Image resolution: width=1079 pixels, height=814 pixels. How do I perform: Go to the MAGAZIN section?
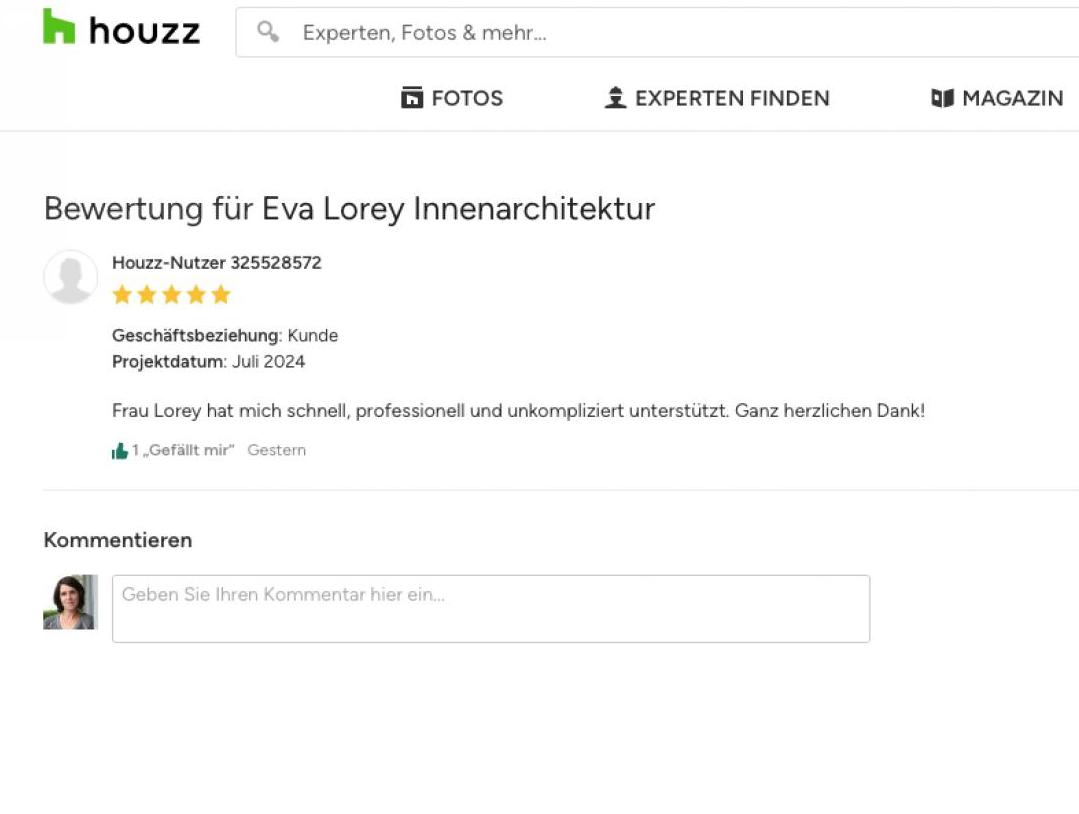[1012, 98]
